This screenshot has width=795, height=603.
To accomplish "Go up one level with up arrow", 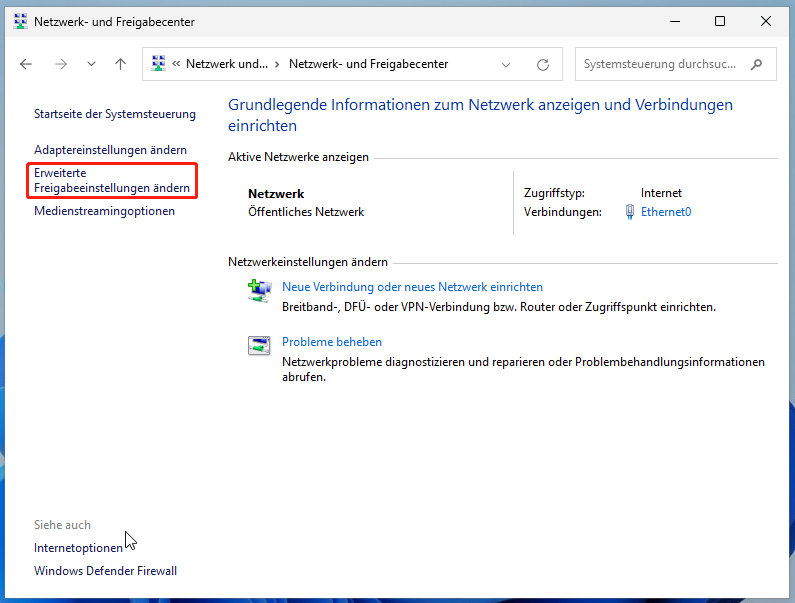I will pyautogui.click(x=120, y=64).
